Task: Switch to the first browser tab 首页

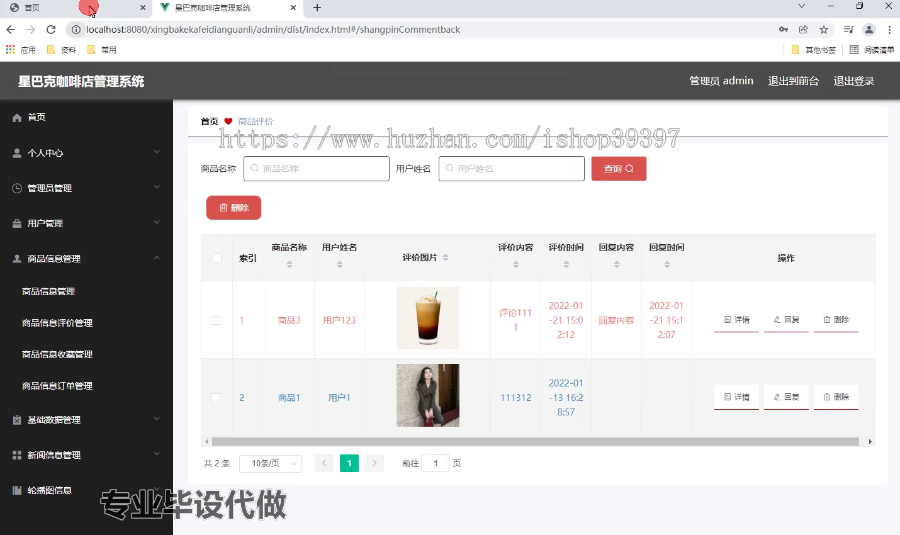Action: (75, 7)
